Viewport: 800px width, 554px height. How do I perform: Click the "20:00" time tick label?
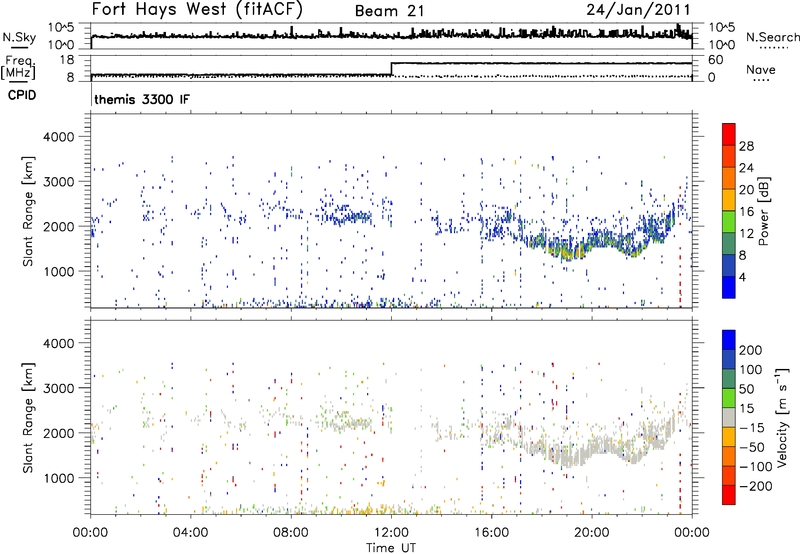tap(592, 533)
